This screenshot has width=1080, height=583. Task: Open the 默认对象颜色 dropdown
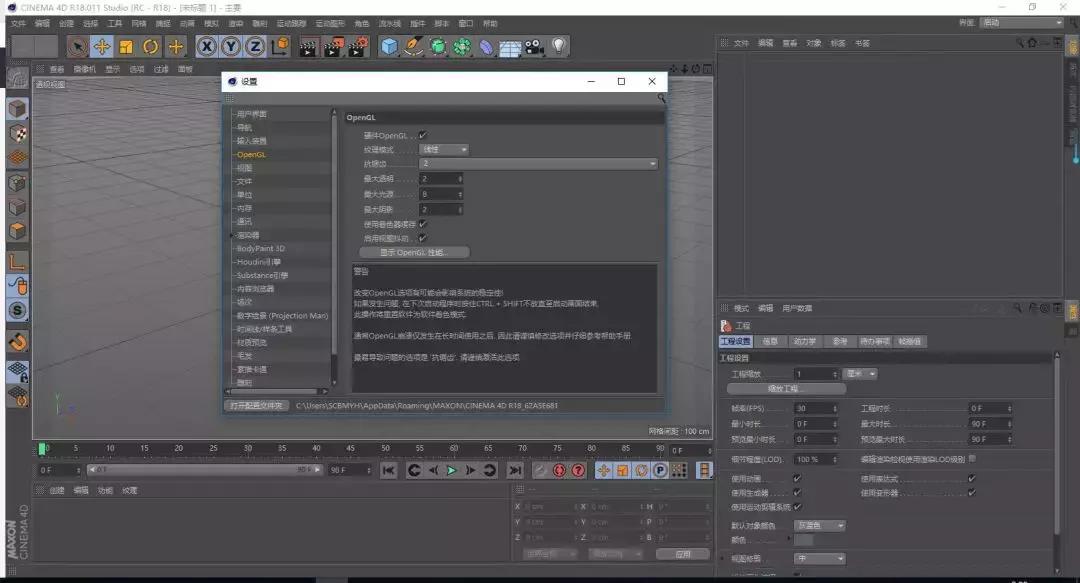coord(820,525)
